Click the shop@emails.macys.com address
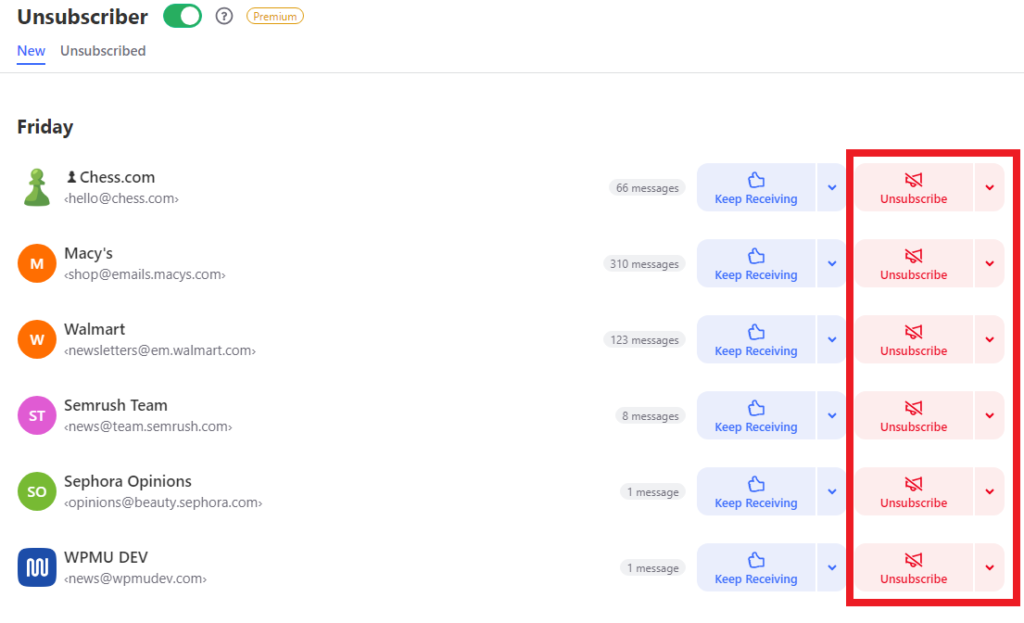Viewport: 1024px width, 623px height. tap(145, 274)
